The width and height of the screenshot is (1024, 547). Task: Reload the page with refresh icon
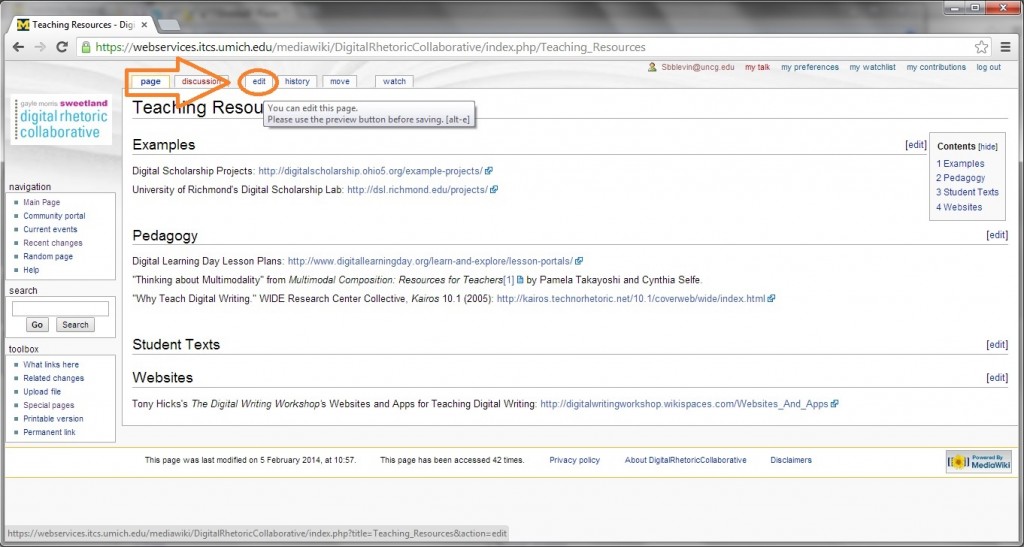(62, 47)
